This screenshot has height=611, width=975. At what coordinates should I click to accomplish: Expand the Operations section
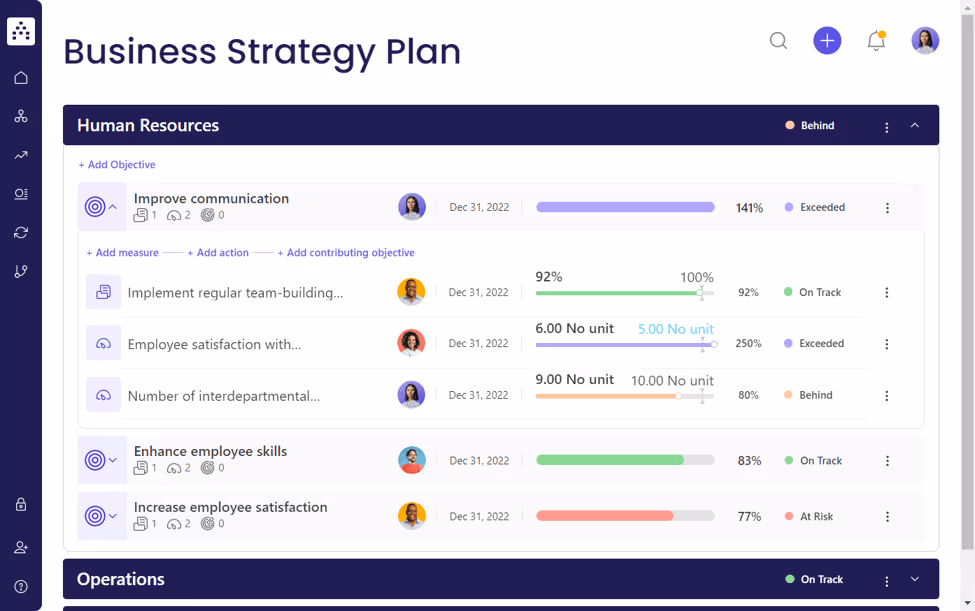914,579
